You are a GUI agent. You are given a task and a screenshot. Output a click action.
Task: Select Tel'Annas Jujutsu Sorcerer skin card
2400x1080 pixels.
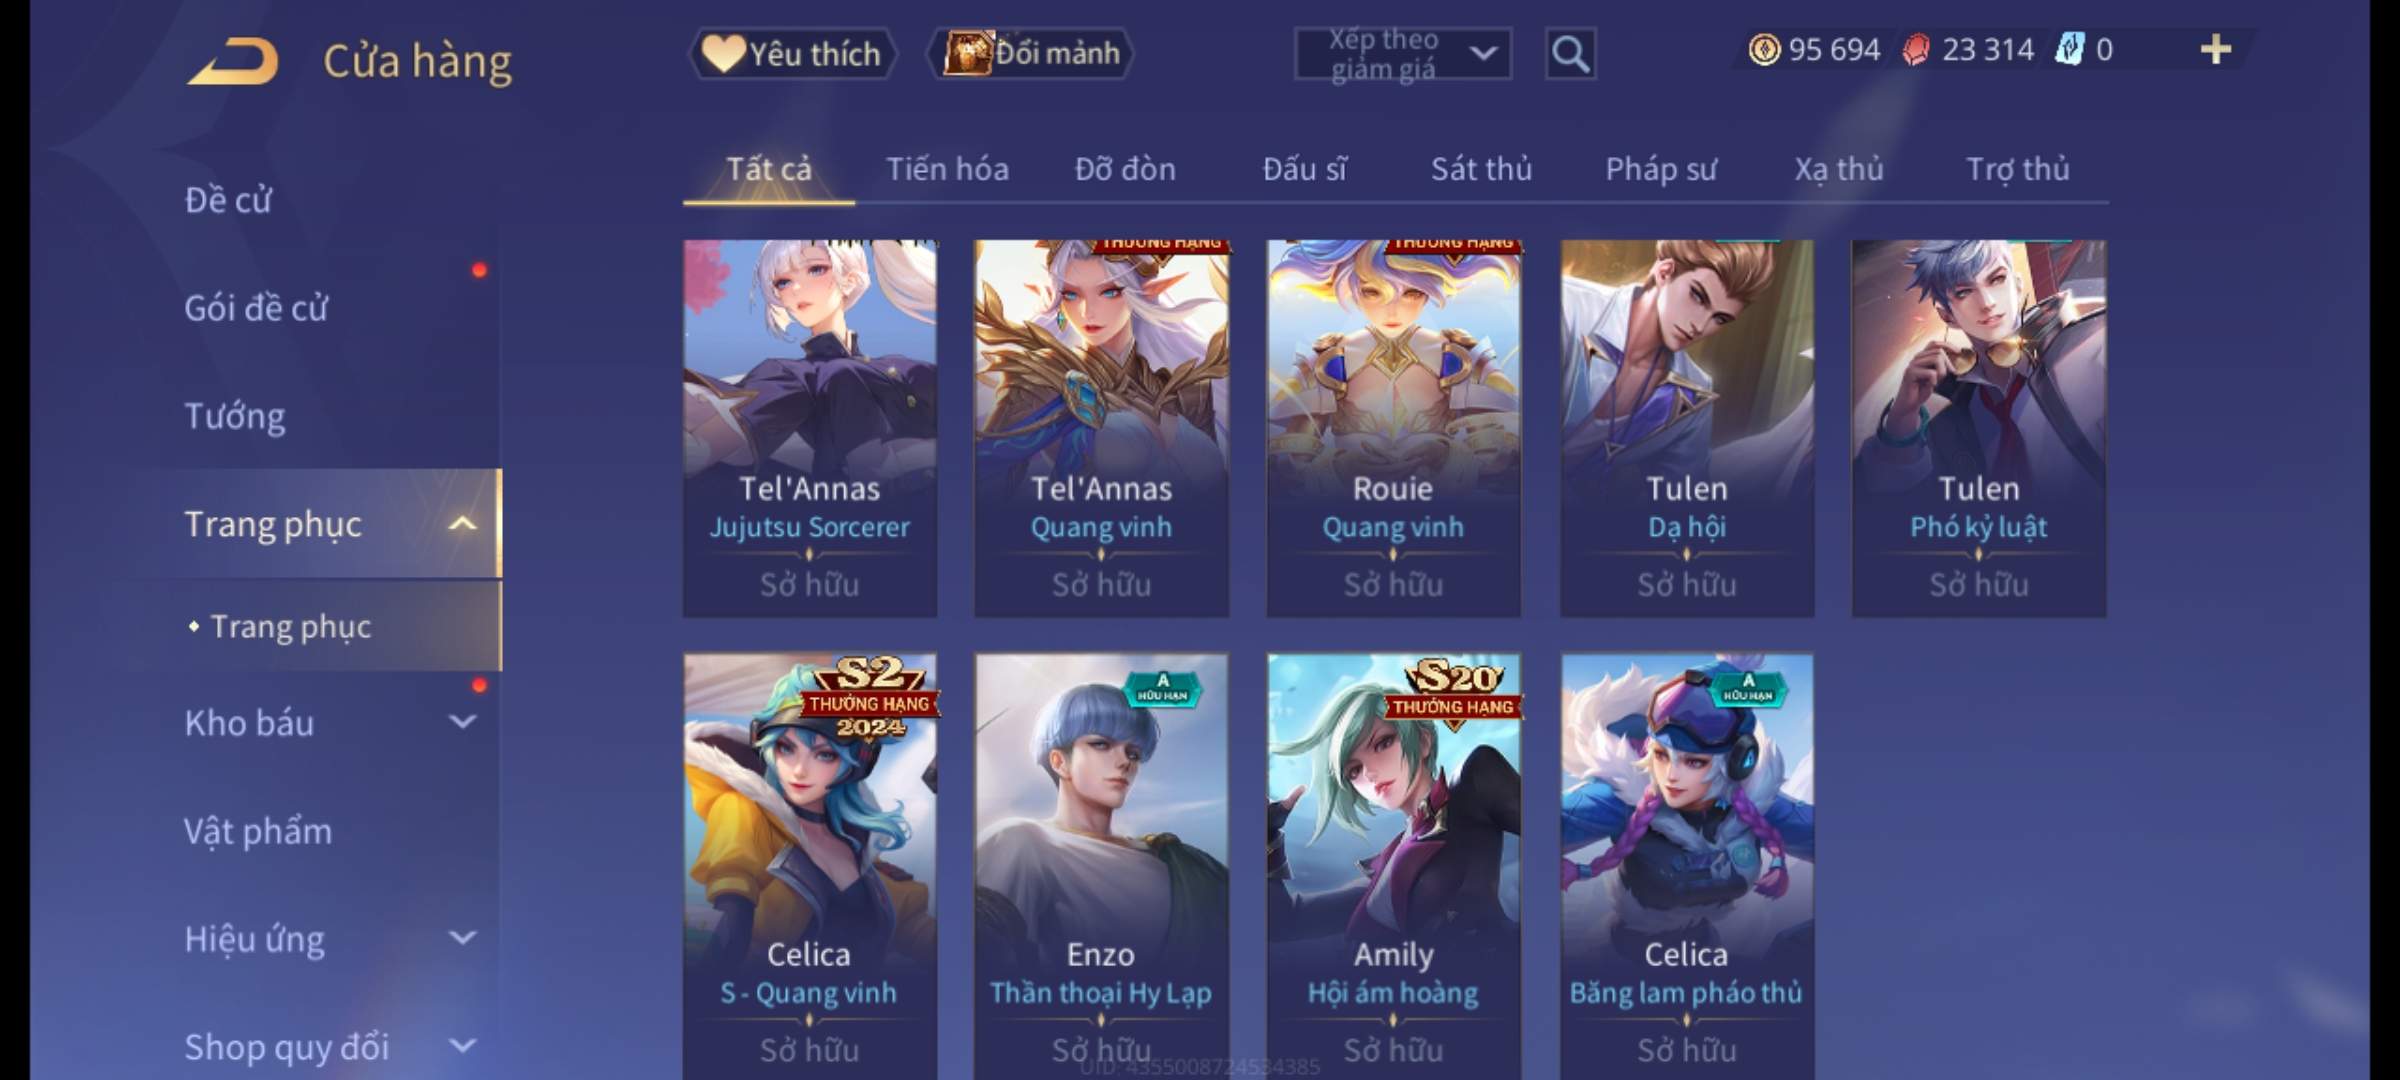click(810, 428)
